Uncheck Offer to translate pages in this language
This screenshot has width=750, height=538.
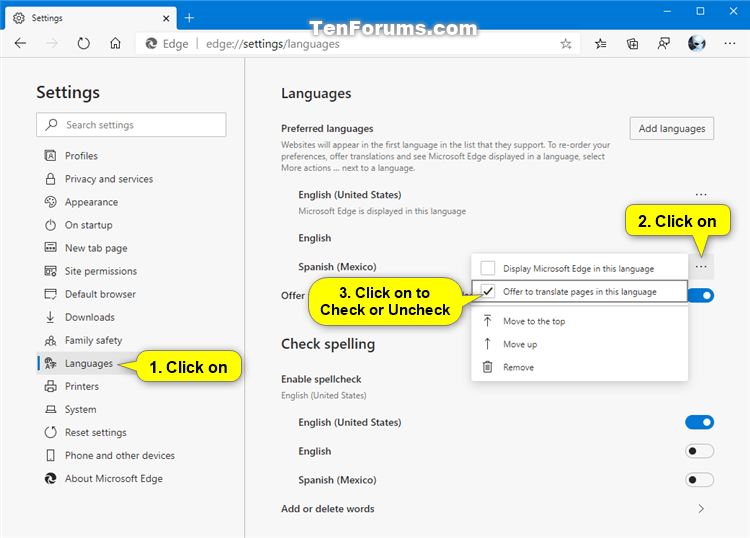tap(487, 291)
